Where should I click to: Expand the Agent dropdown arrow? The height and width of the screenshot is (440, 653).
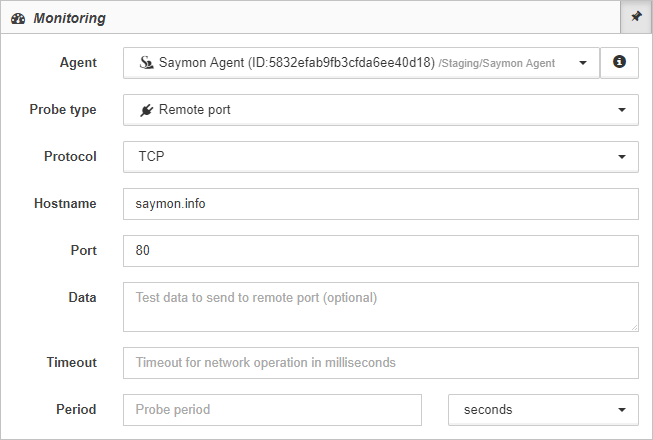583,63
